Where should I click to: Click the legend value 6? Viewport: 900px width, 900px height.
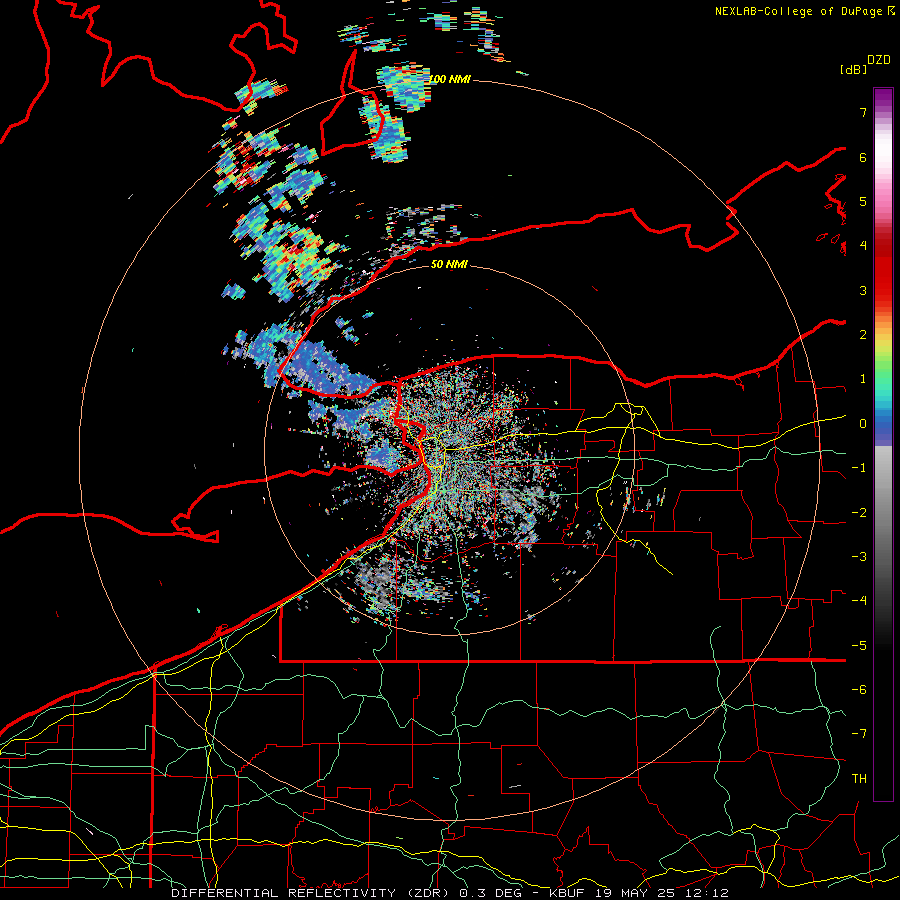(x=863, y=157)
